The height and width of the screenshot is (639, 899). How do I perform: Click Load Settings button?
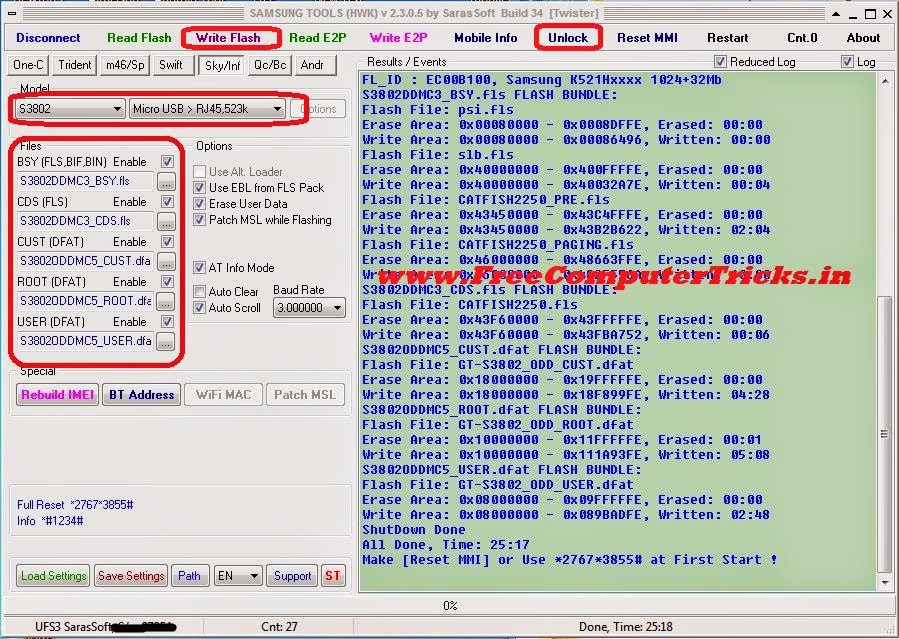pyautogui.click(x=53, y=575)
